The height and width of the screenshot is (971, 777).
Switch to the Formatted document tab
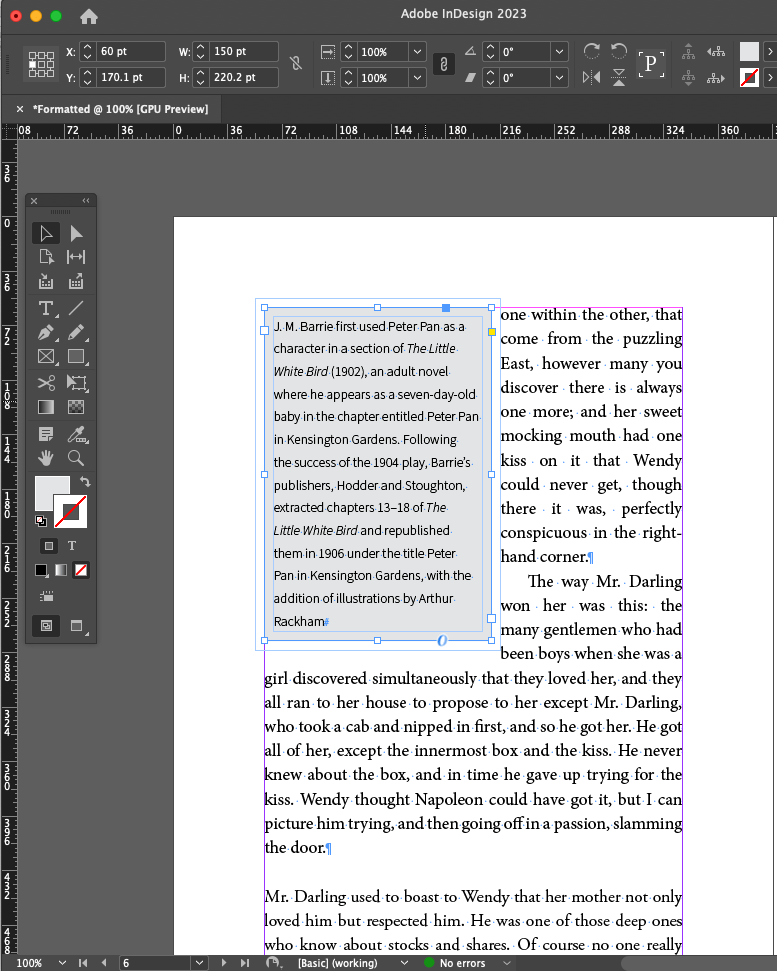click(x=121, y=109)
